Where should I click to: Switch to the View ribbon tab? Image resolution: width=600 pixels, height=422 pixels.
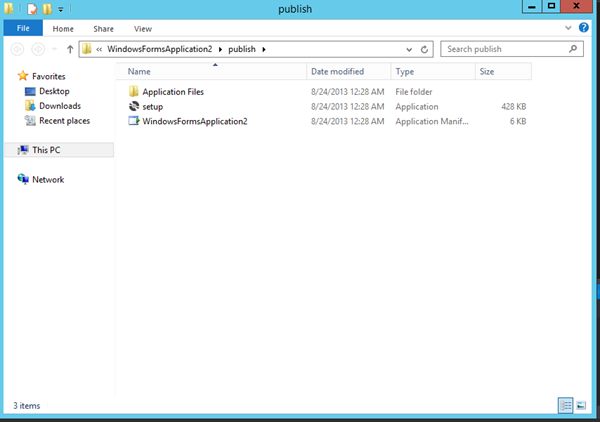point(143,29)
